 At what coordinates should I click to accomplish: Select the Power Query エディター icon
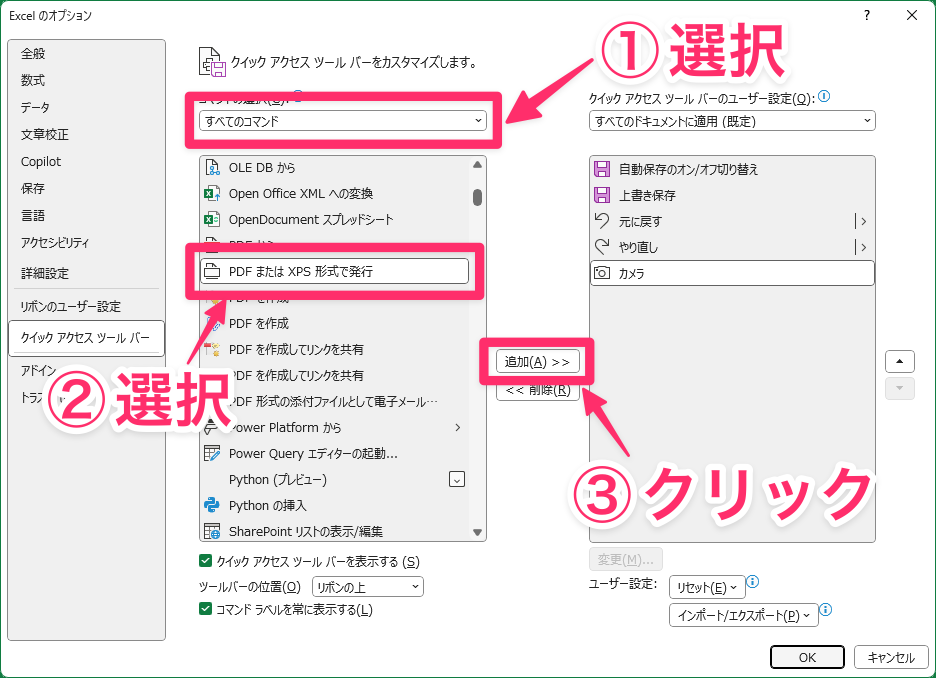pyautogui.click(x=212, y=454)
